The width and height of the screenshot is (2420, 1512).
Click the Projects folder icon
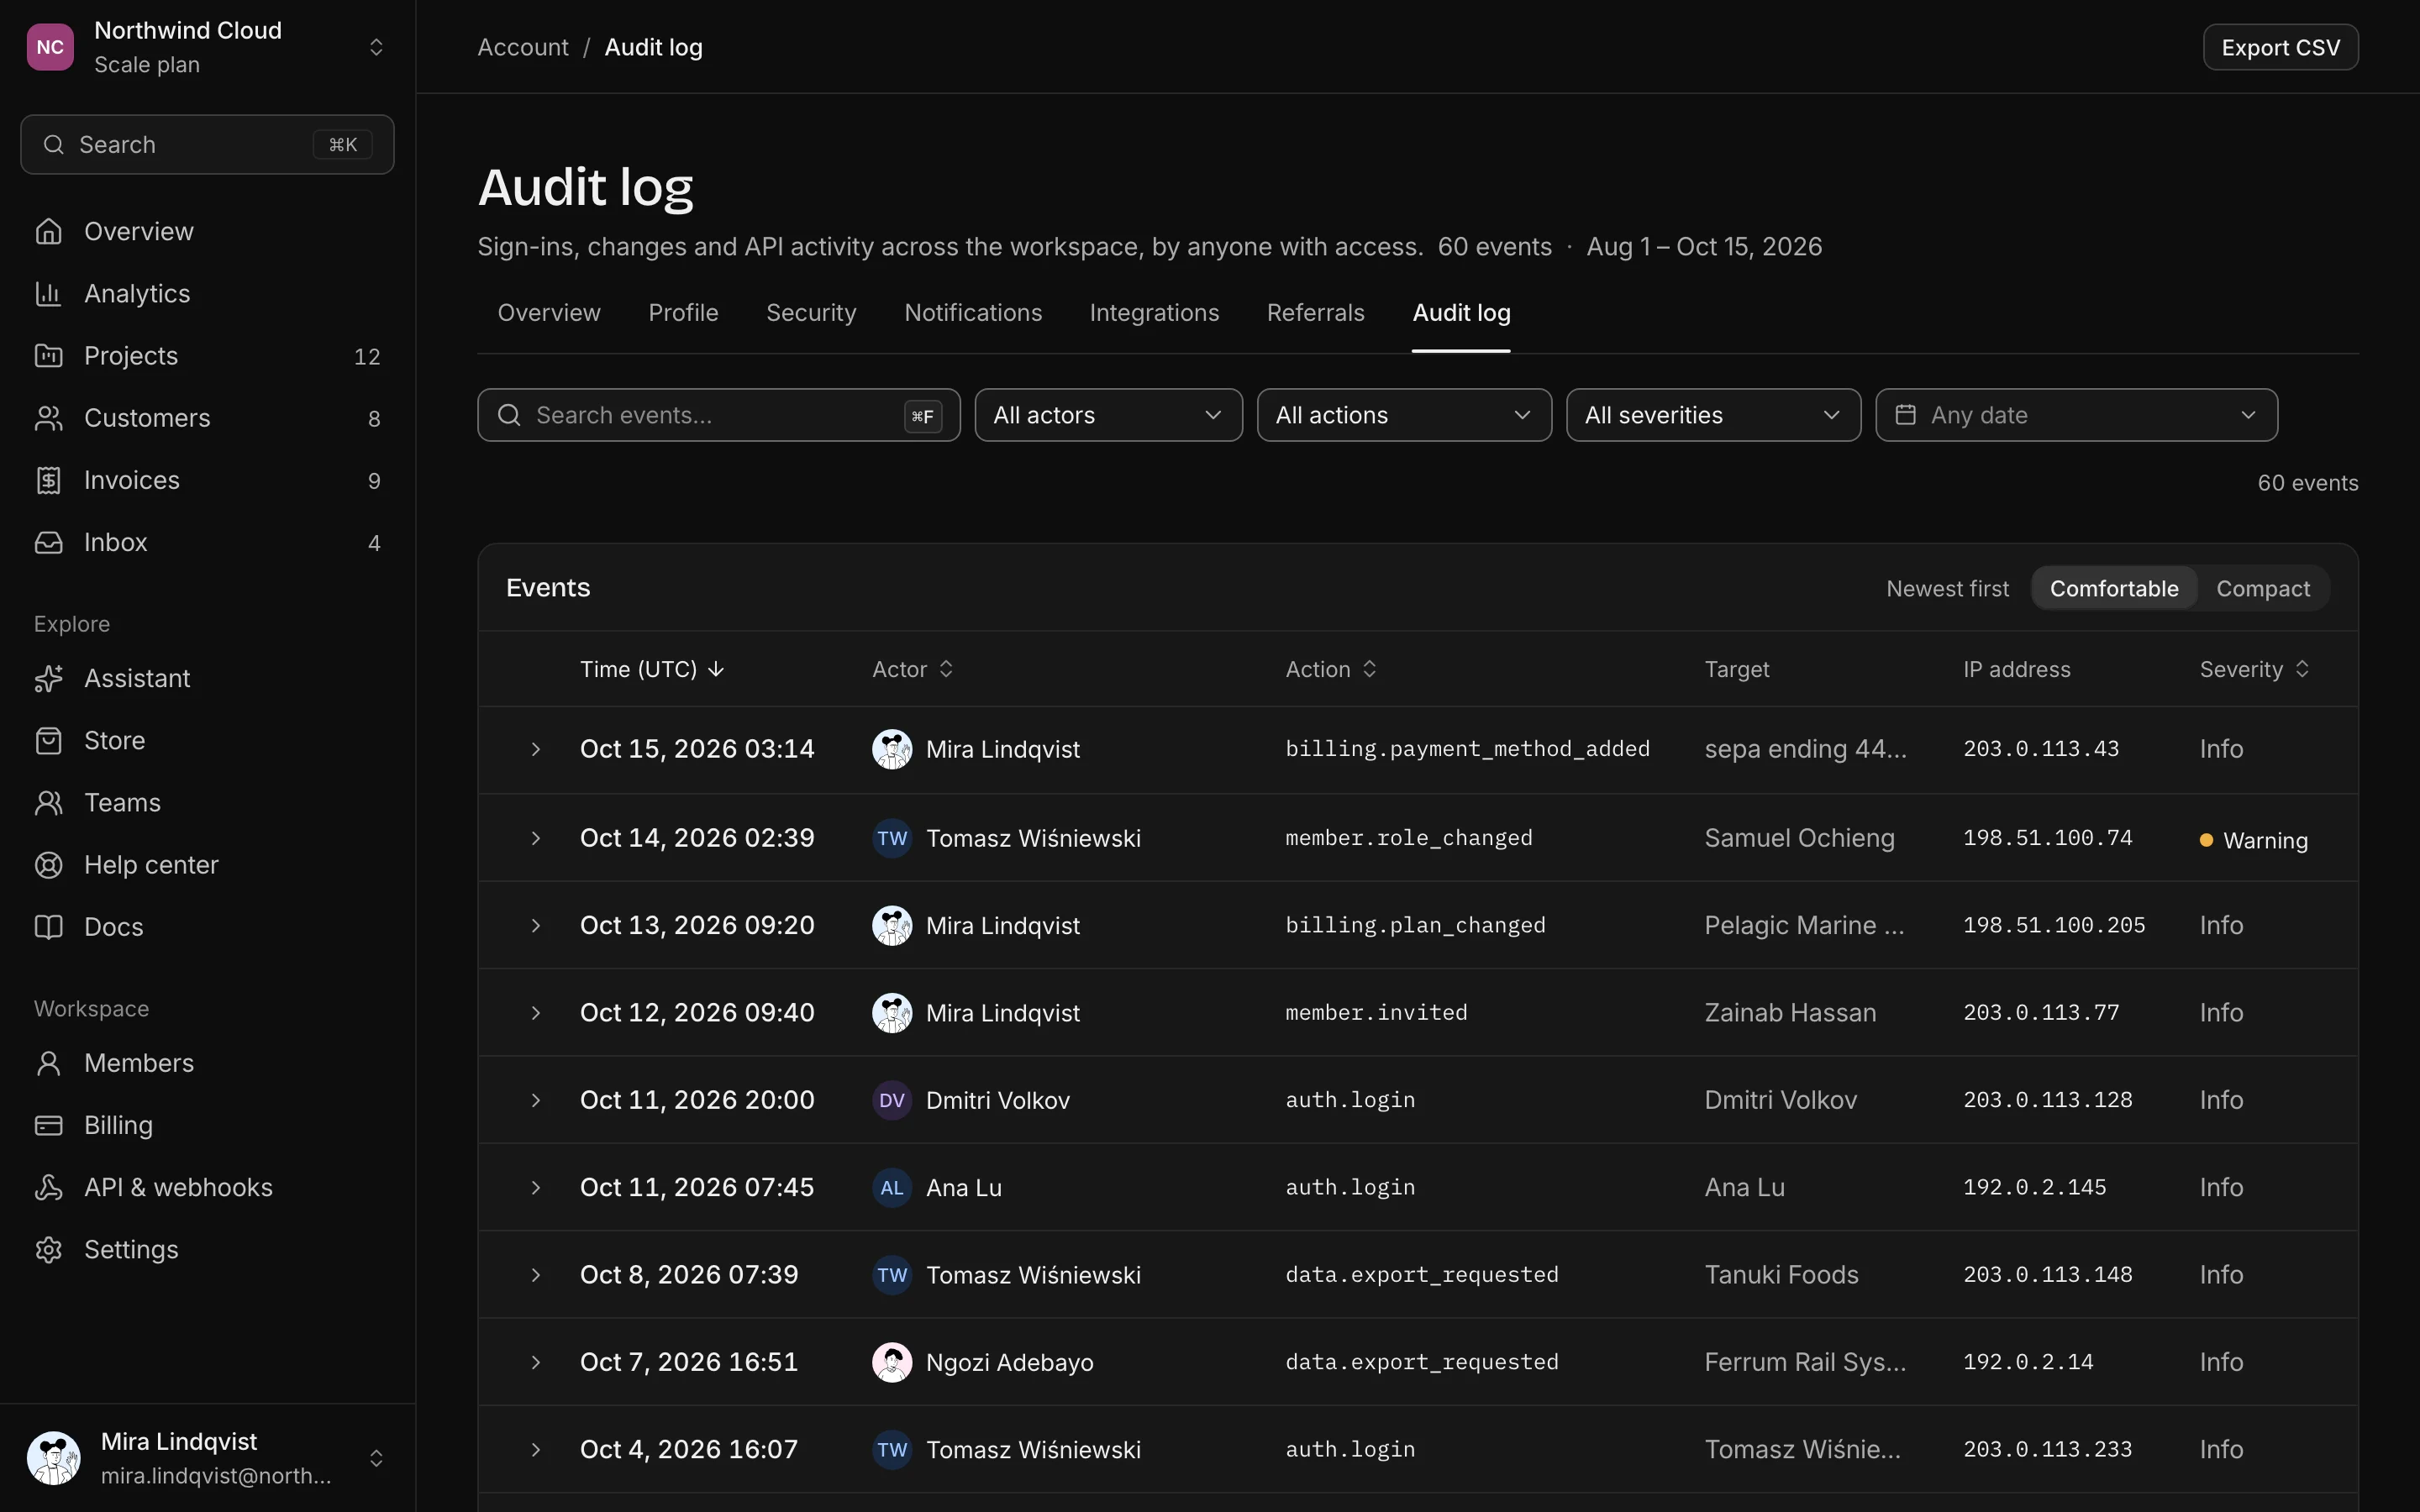[x=48, y=355]
